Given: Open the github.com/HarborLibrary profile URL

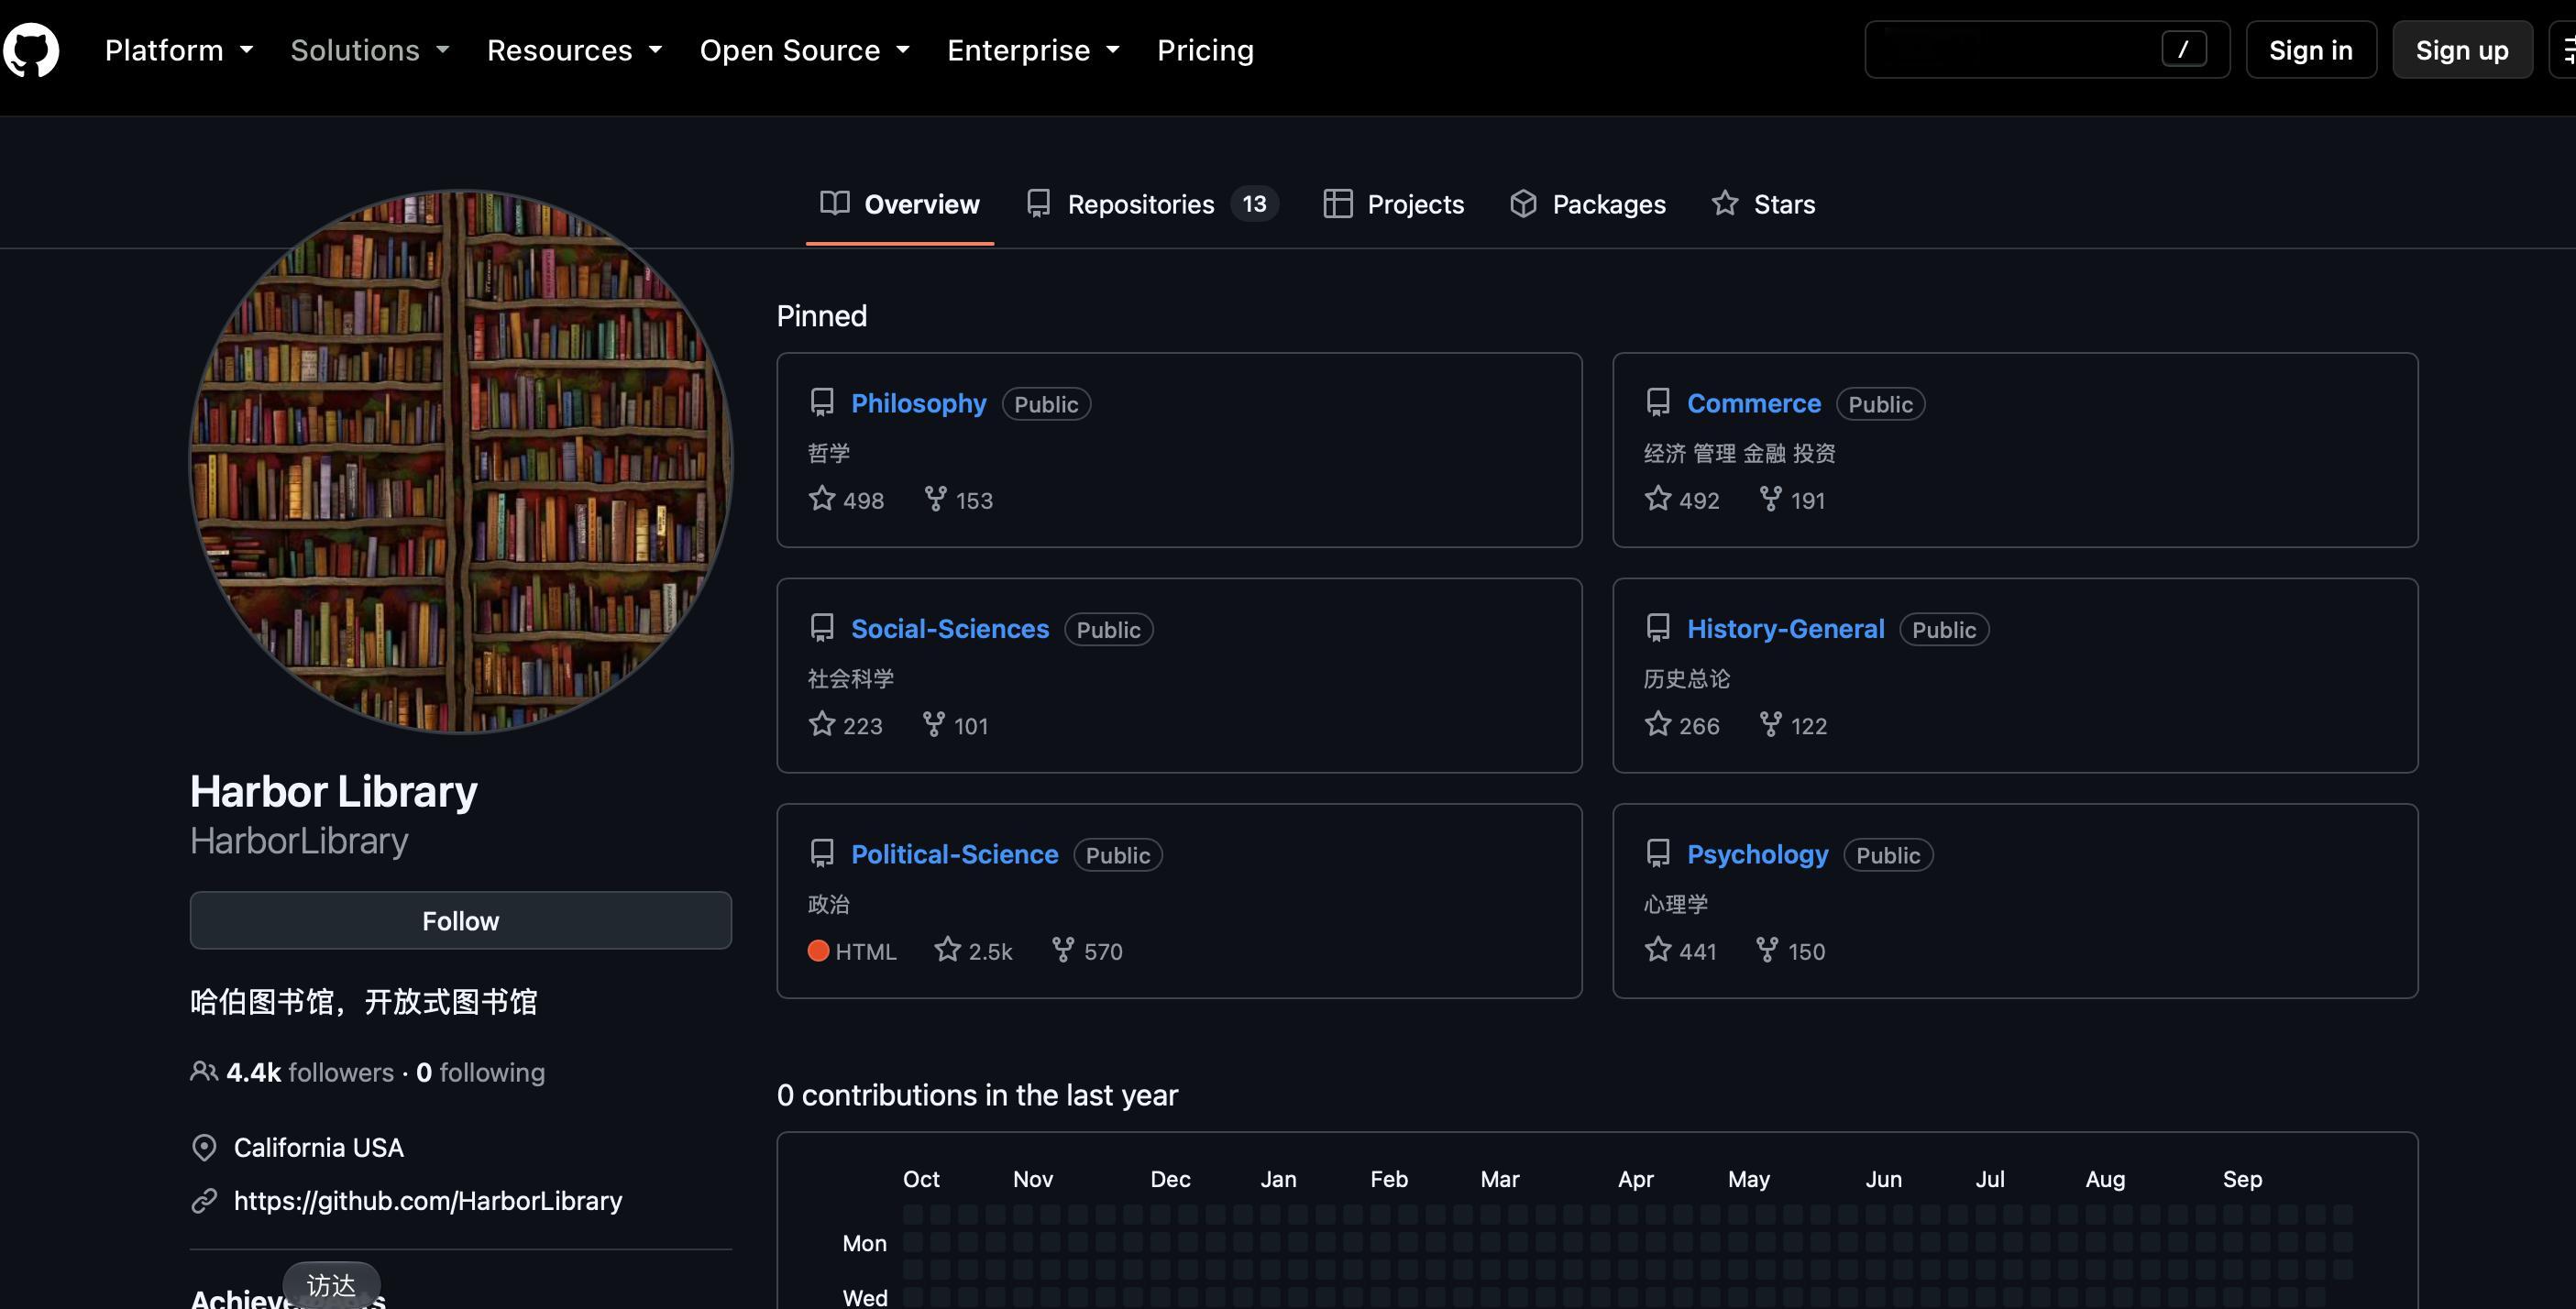Looking at the screenshot, I should tap(428, 1200).
